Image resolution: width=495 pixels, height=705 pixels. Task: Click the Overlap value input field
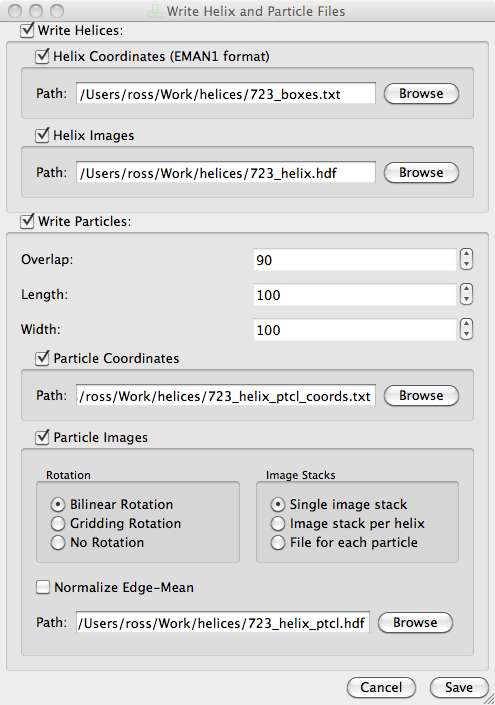click(x=355, y=260)
